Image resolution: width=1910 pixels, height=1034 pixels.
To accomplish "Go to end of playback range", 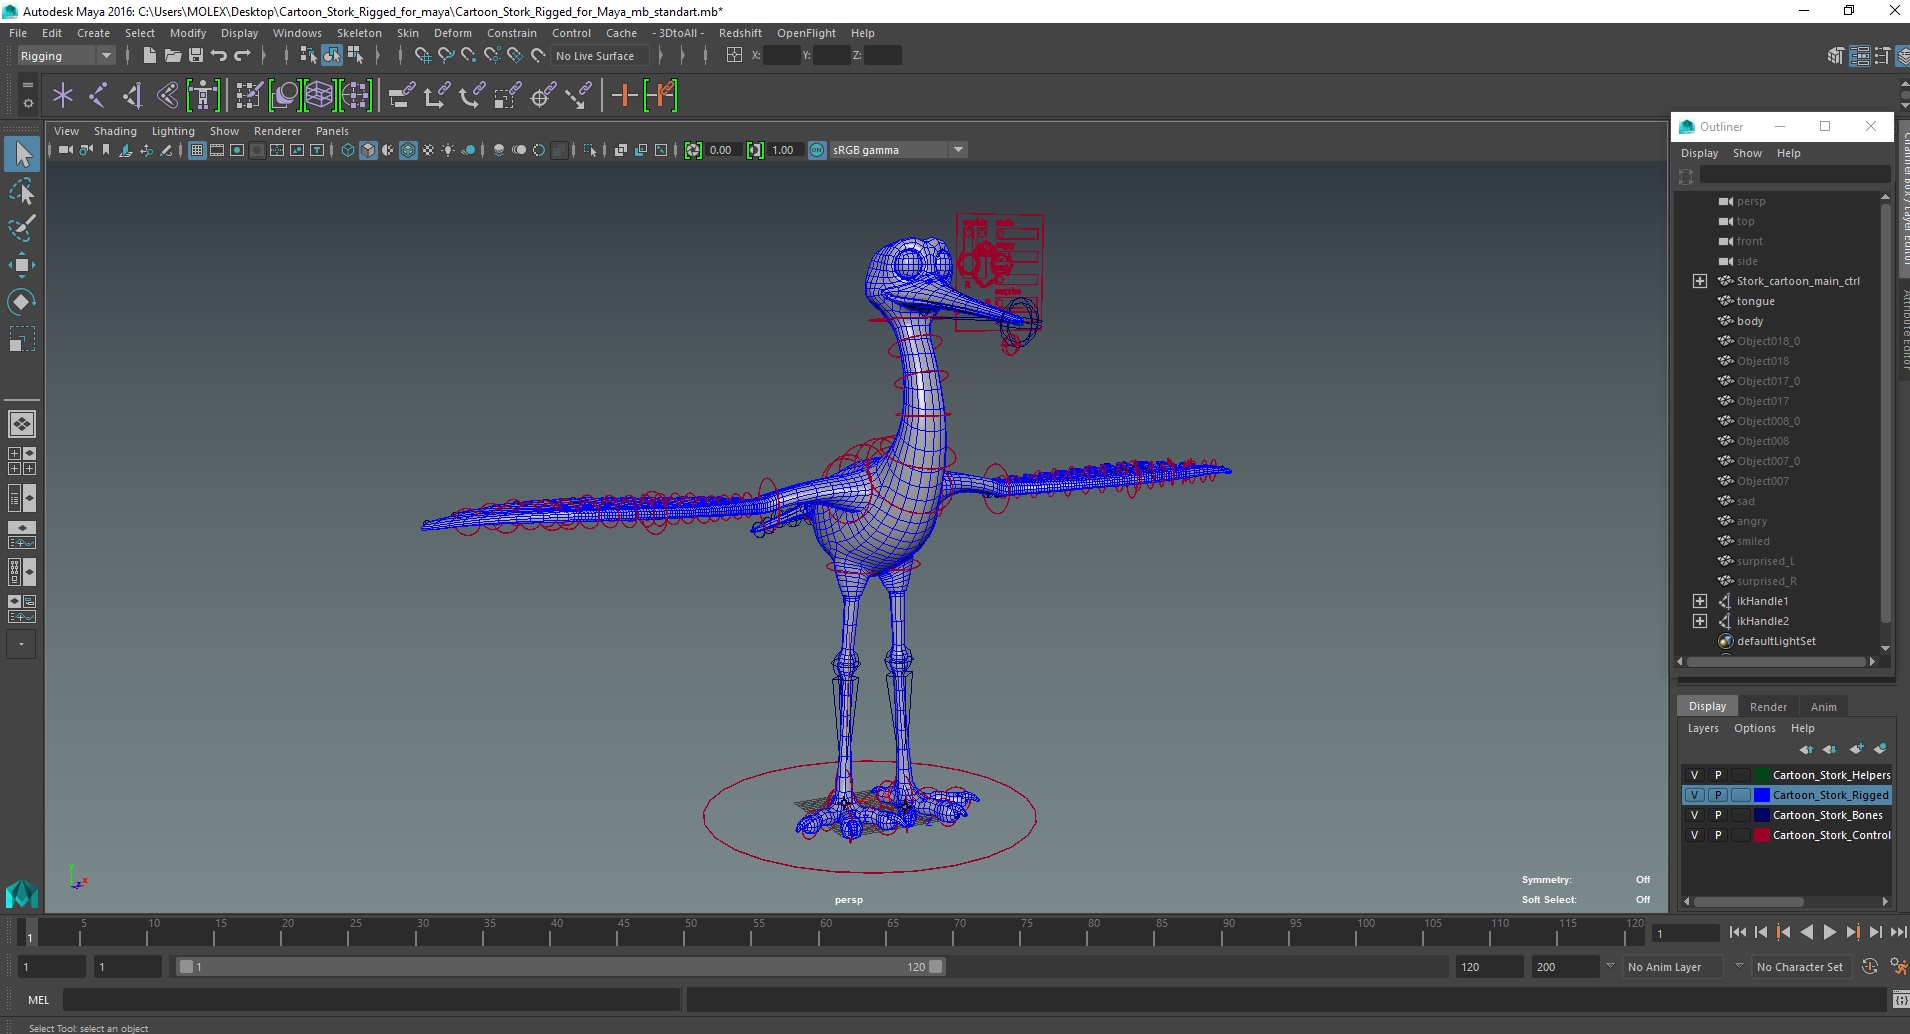I will (x=1898, y=932).
